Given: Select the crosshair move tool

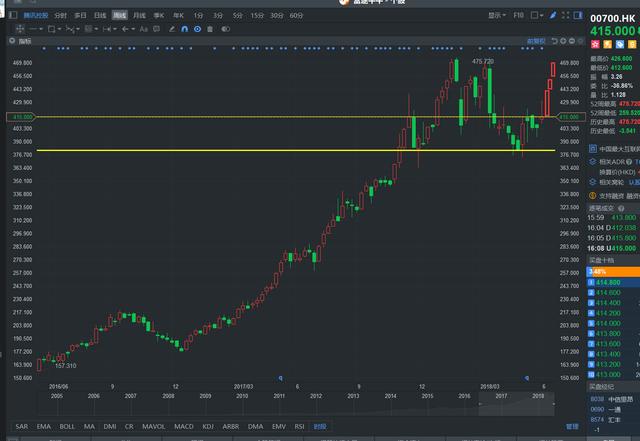Looking at the screenshot, I should pyautogui.click(x=20, y=29).
